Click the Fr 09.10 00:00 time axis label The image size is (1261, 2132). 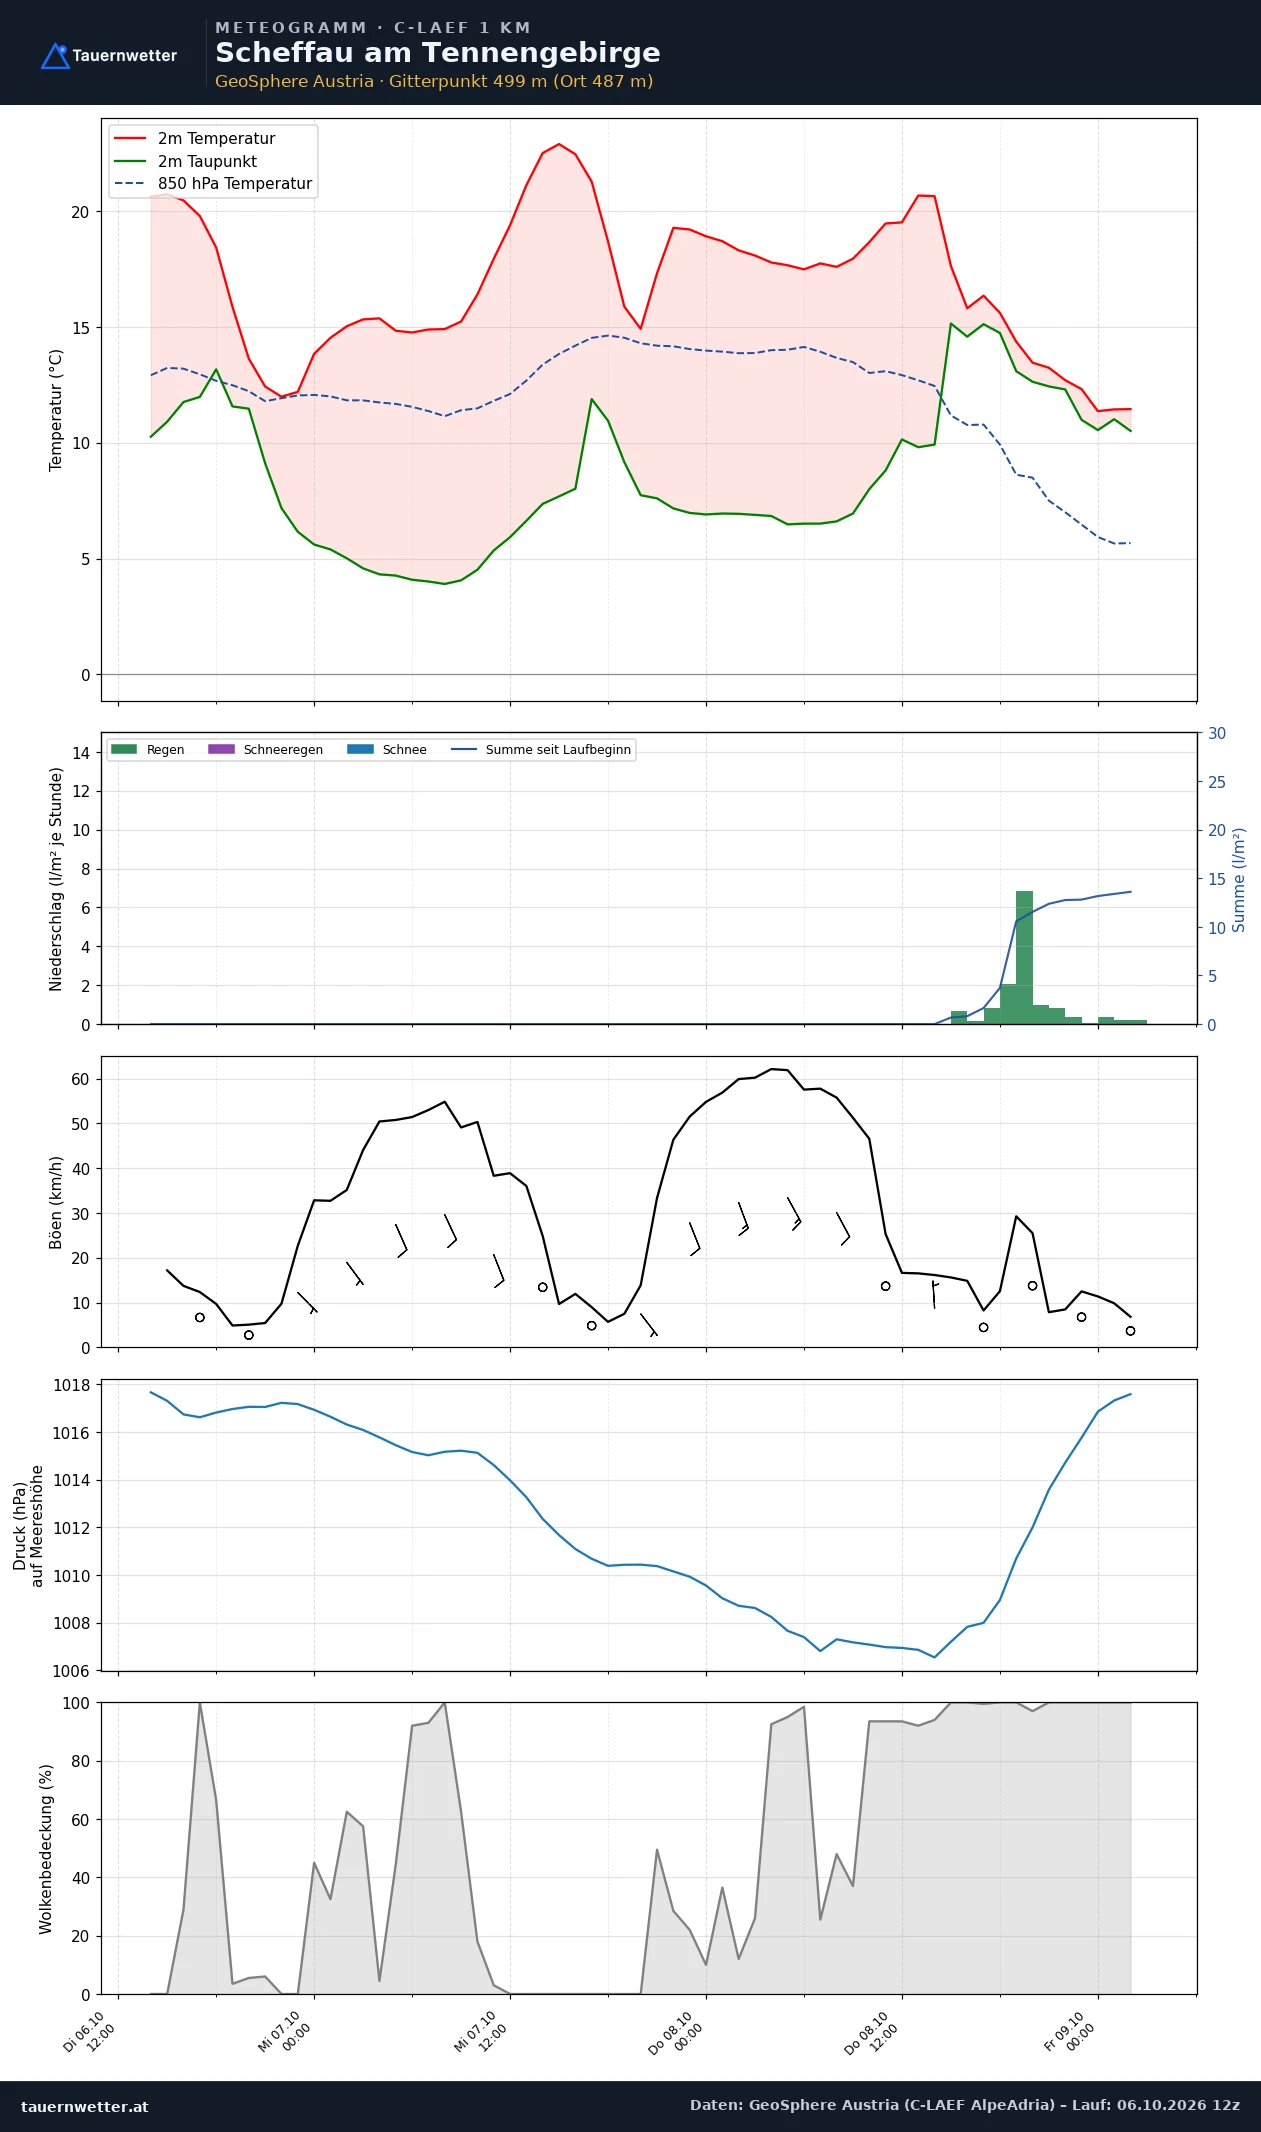[1070, 2031]
